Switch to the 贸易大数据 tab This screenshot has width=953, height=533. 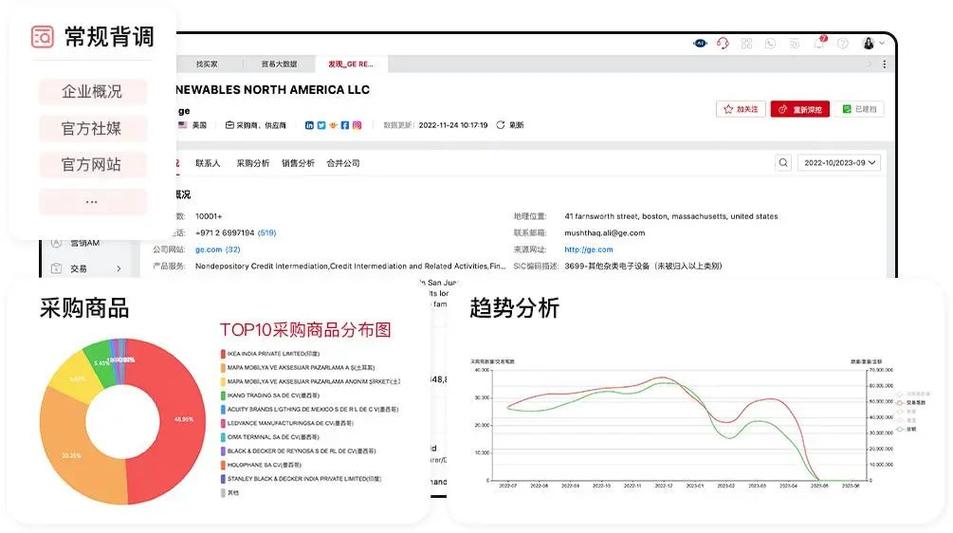(x=279, y=64)
